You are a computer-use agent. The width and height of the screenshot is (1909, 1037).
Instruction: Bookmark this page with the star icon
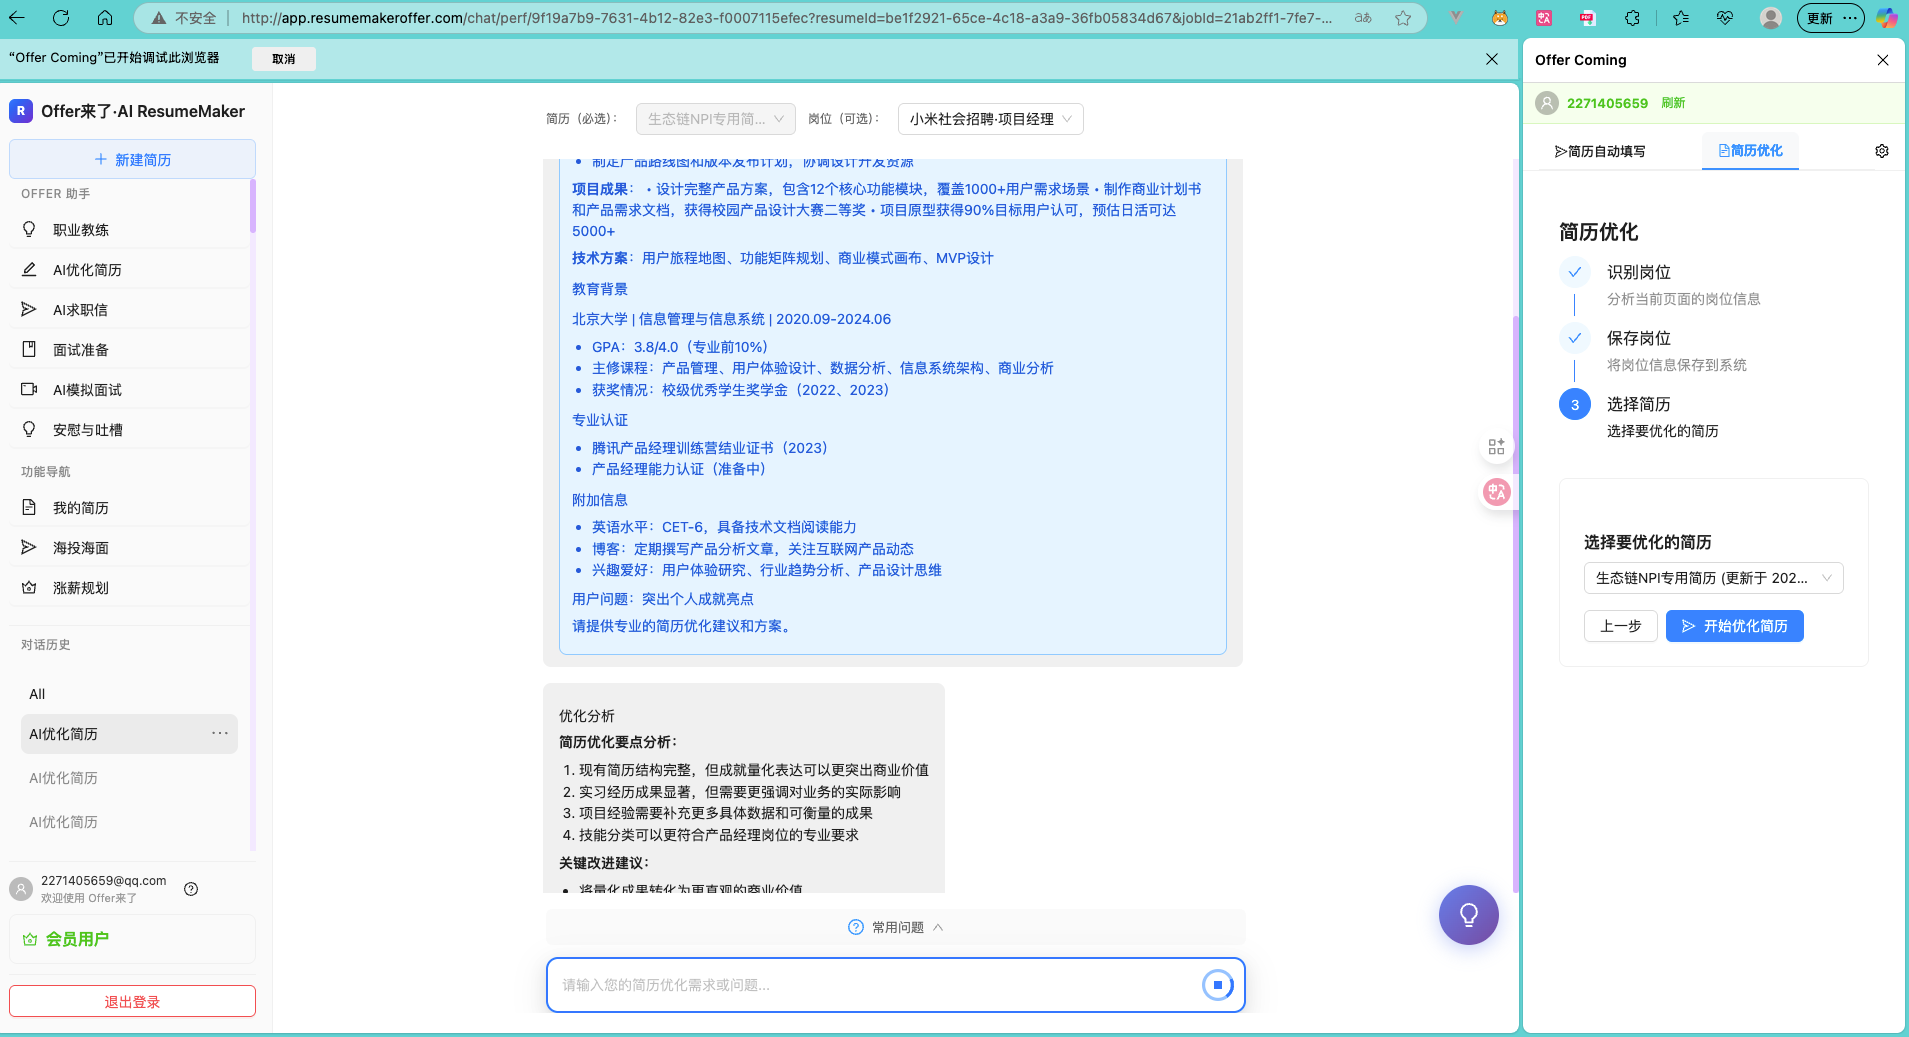(1403, 18)
